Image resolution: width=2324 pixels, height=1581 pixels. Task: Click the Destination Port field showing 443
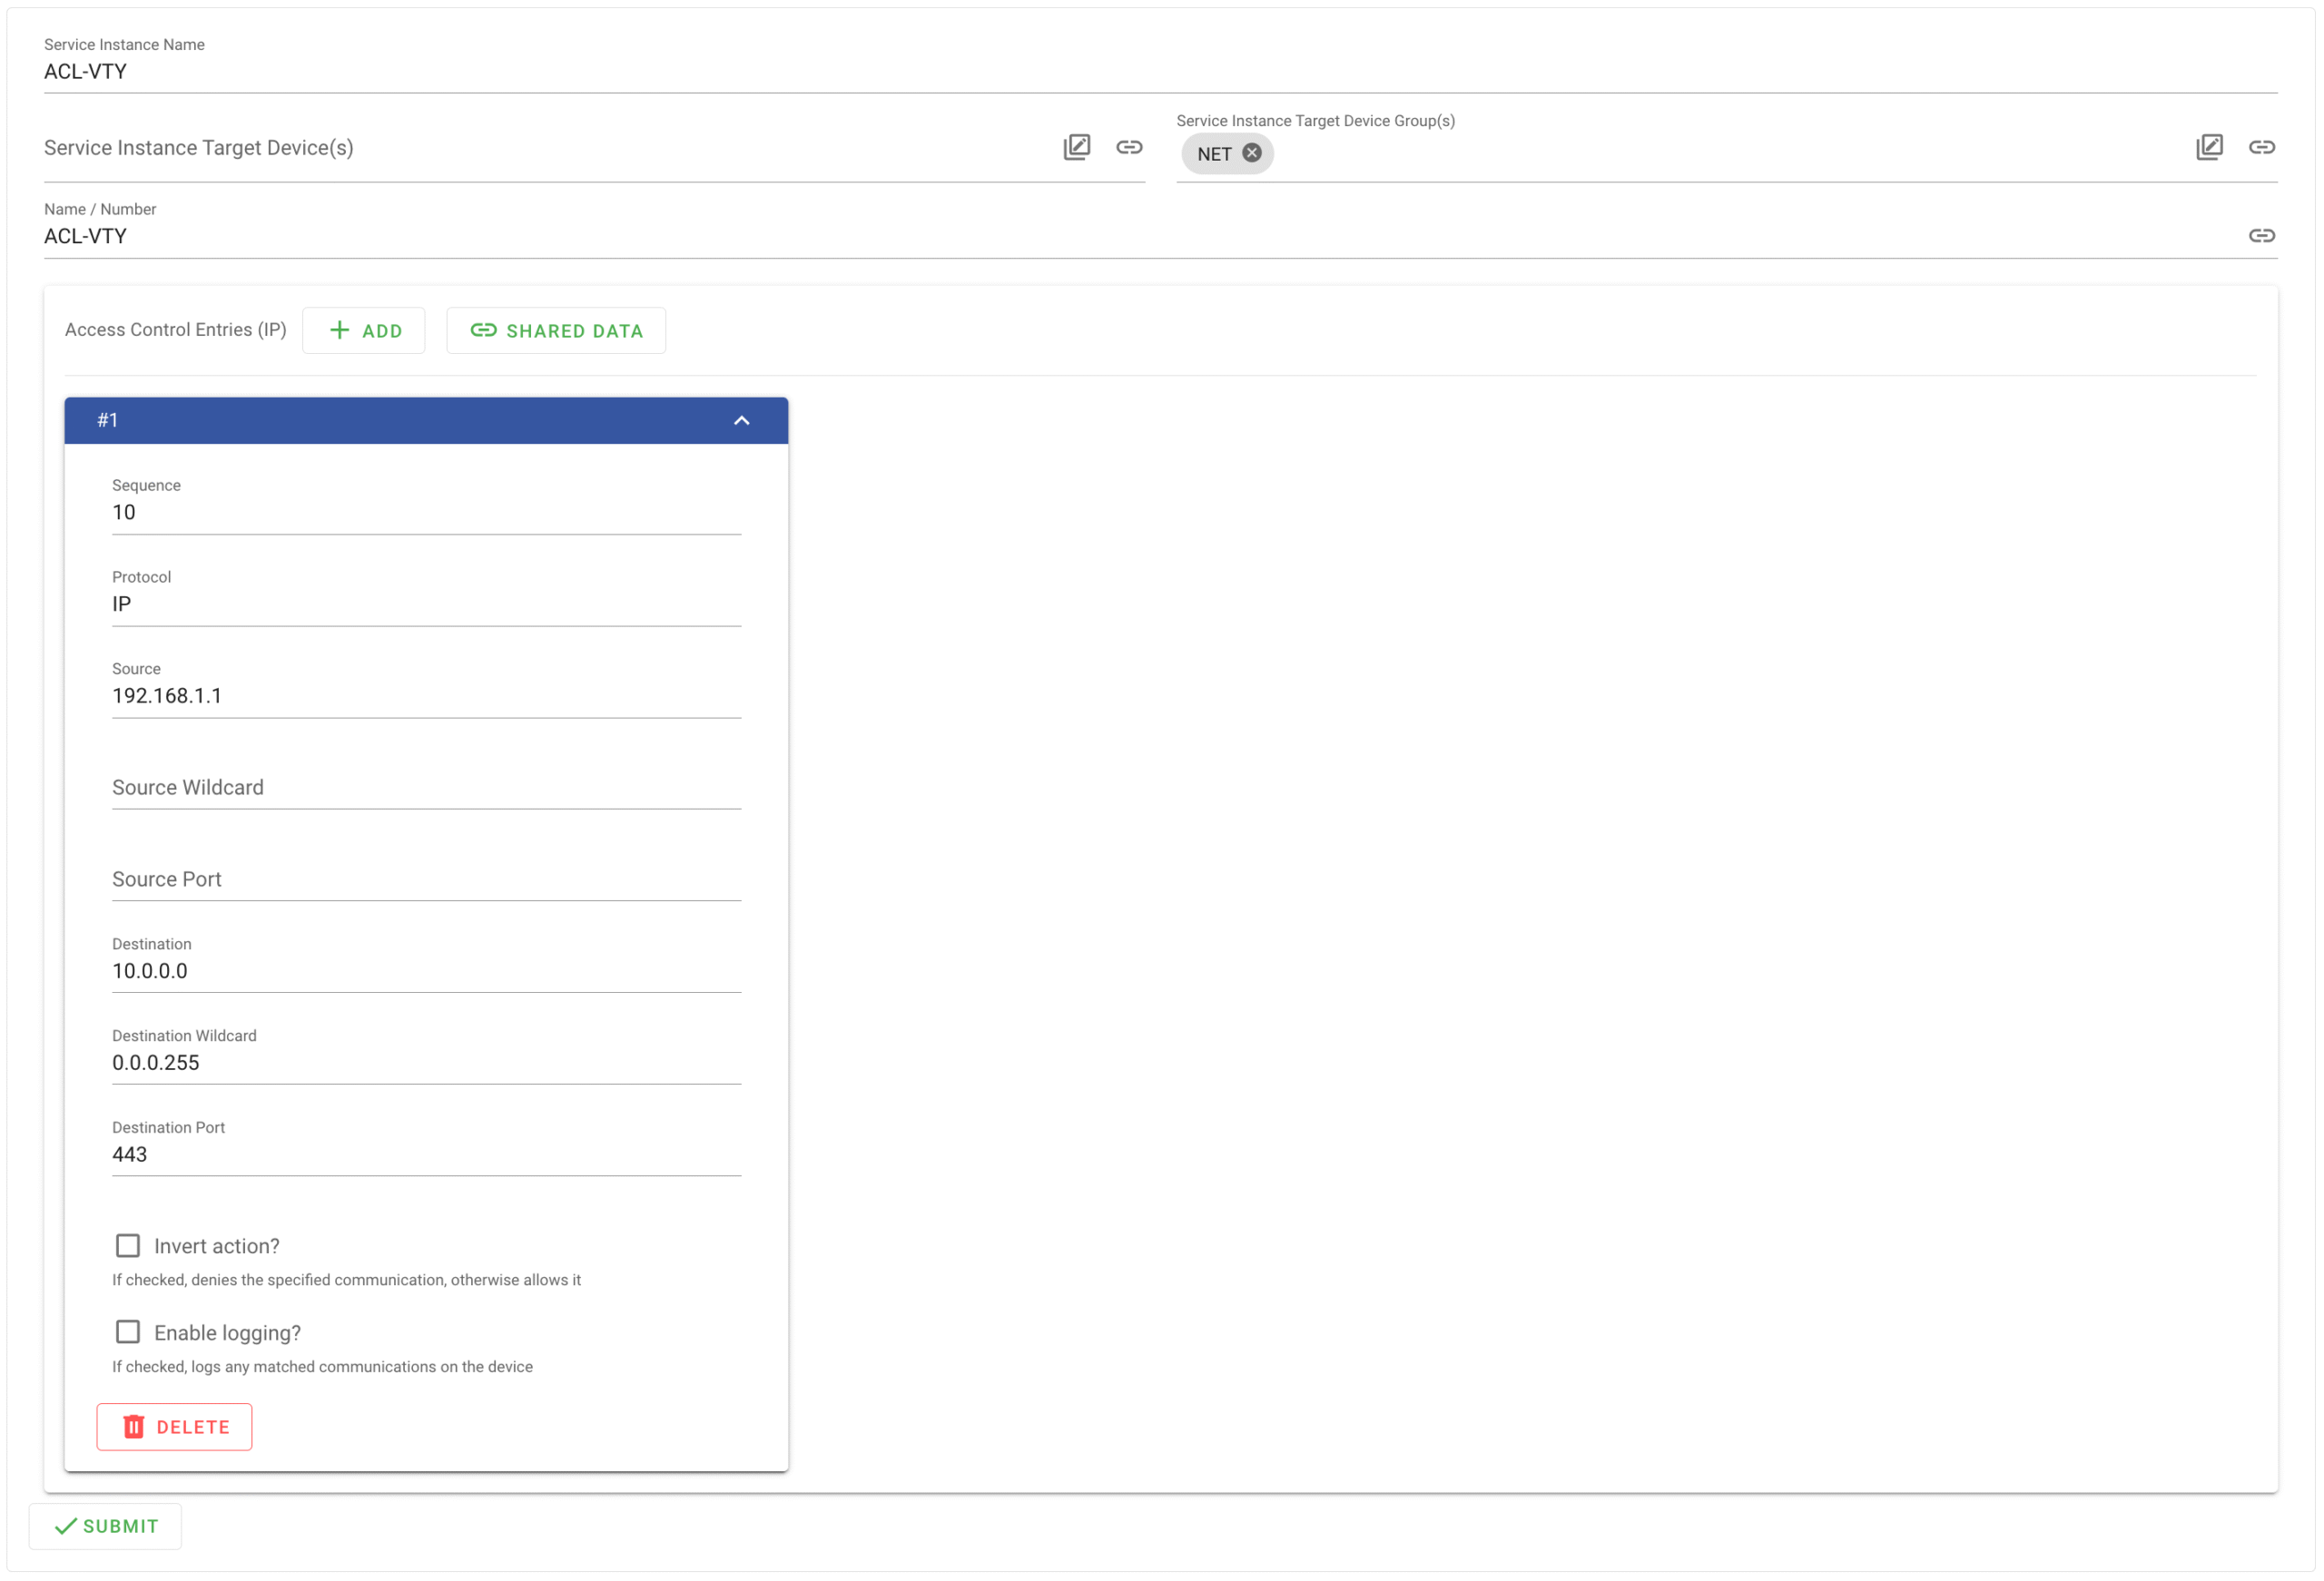(426, 1154)
